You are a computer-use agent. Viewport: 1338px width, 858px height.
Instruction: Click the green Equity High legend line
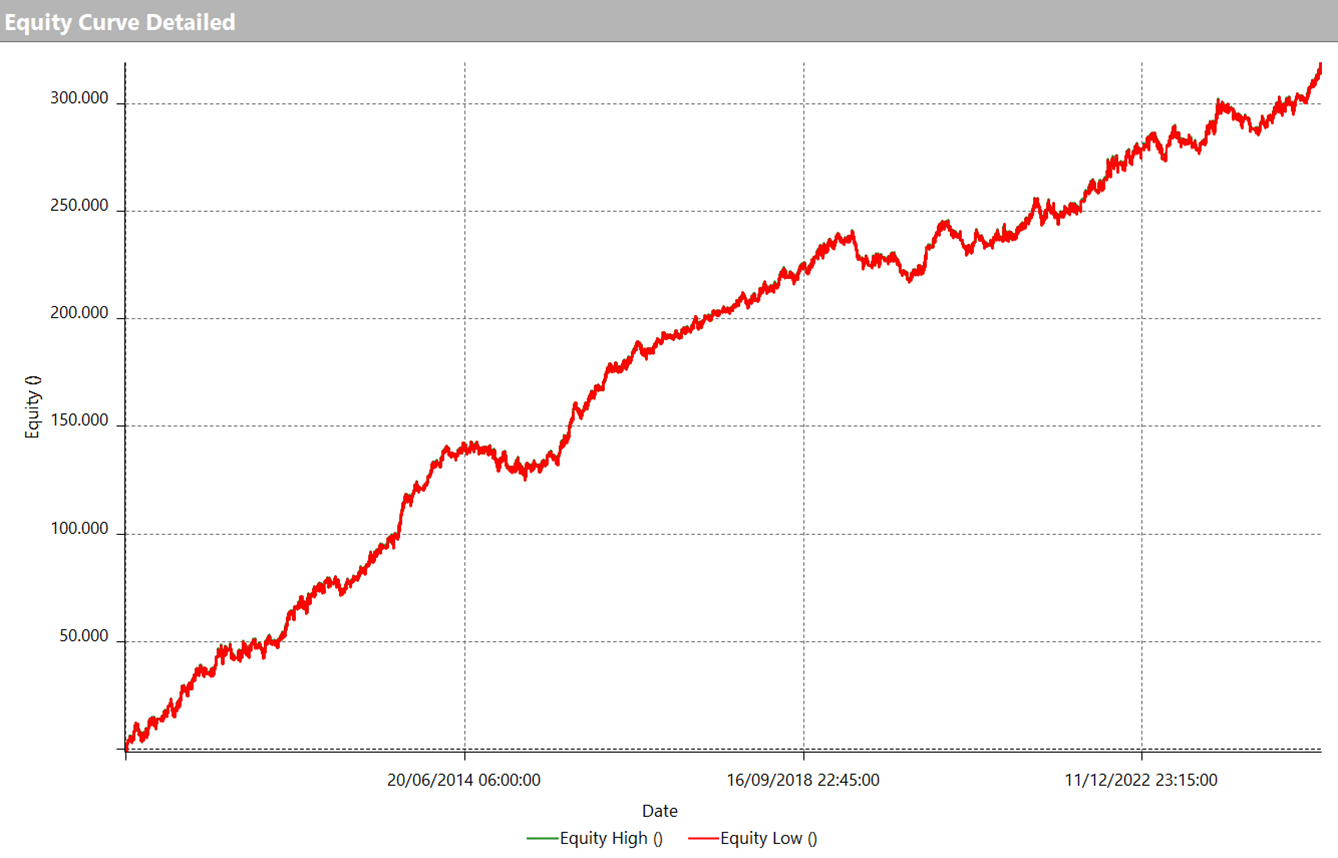tap(542, 839)
